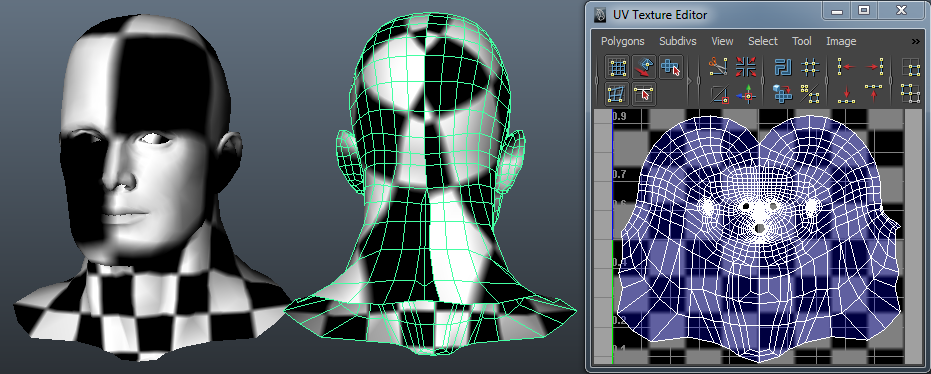Click the blue Layout UVs icon
The image size is (931, 374).
pyautogui.click(x=784, y=66)
